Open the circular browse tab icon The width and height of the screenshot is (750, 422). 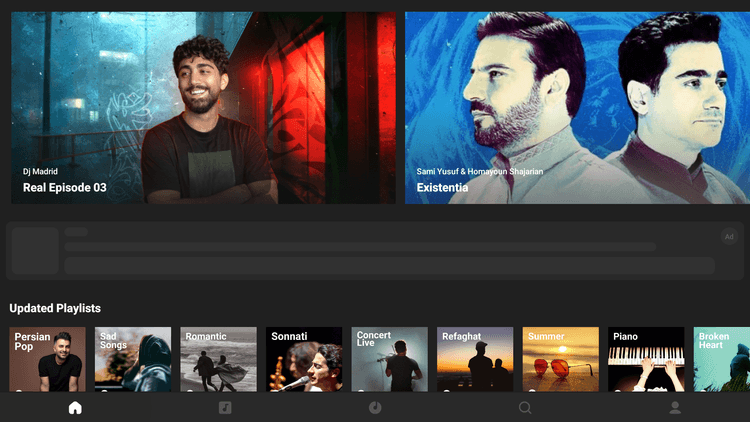point(375,408)
